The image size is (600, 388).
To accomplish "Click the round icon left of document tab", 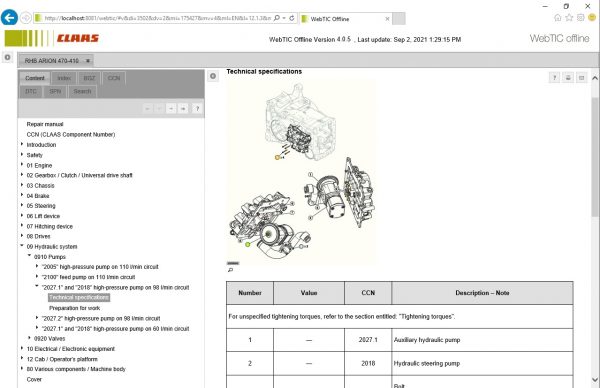I will pos(7,57).
